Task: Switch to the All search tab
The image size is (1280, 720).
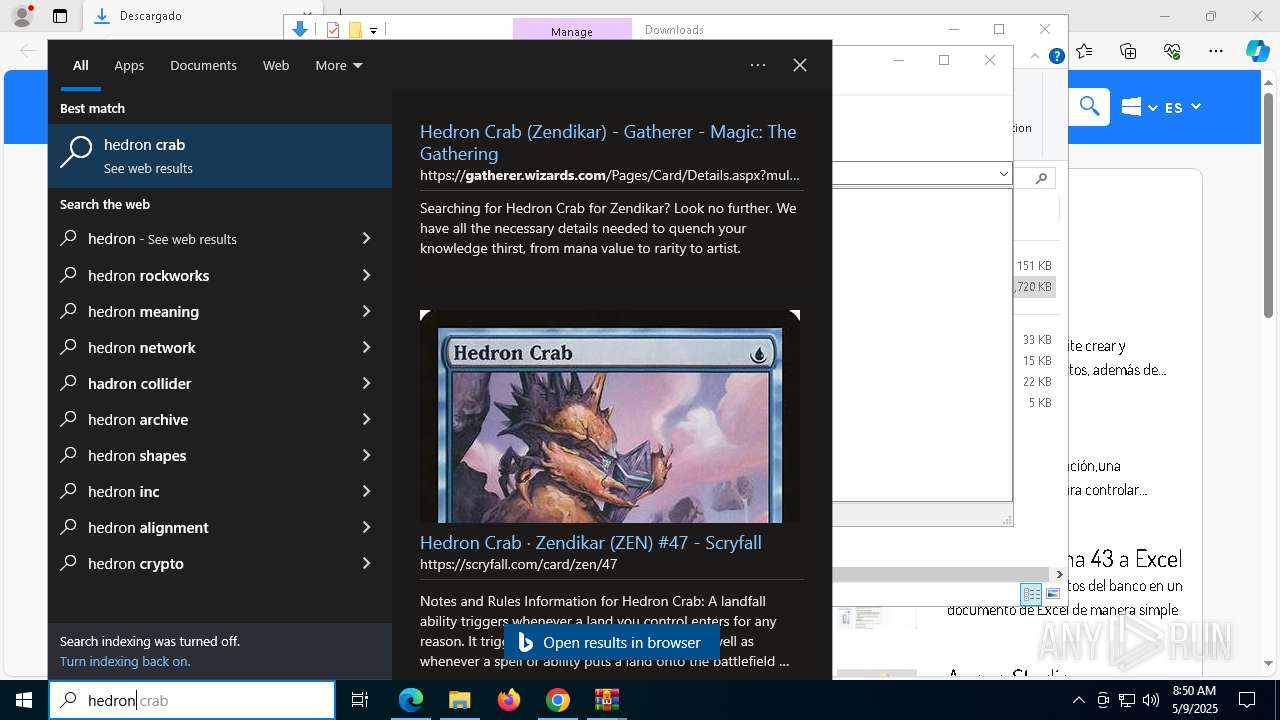Action: pos(81,65)
